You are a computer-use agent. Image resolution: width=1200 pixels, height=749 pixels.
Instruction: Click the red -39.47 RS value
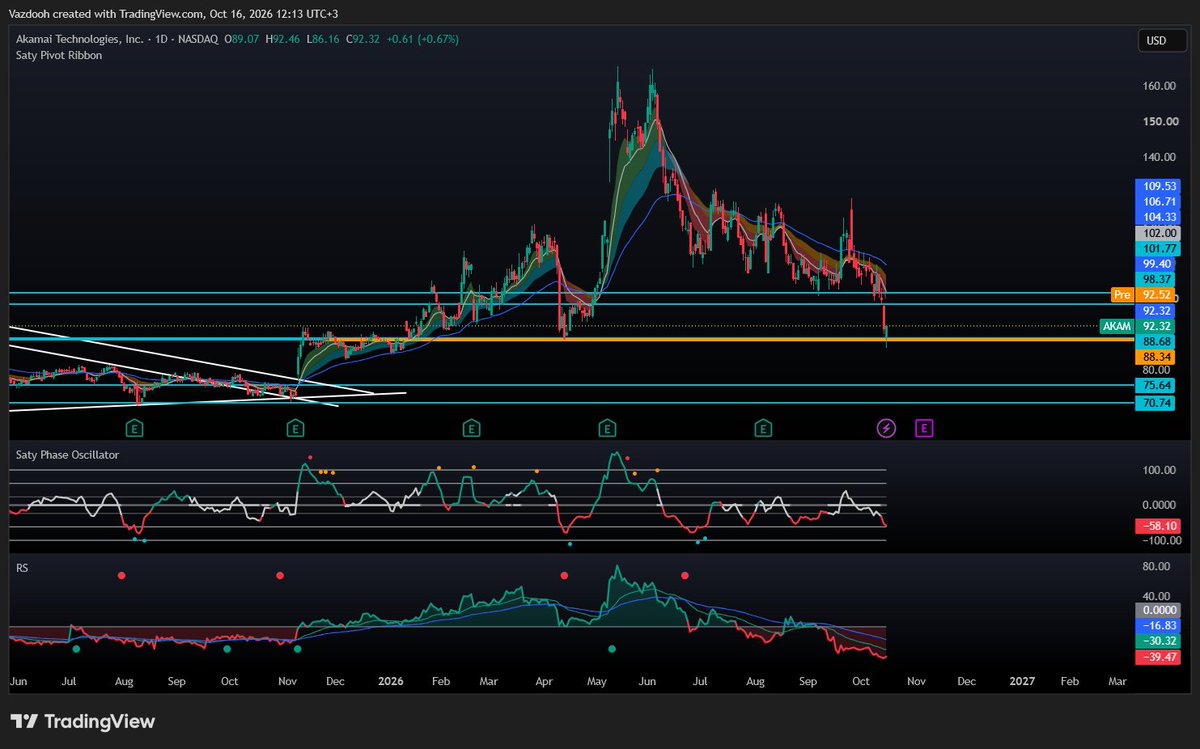[x=1156, y=657]
